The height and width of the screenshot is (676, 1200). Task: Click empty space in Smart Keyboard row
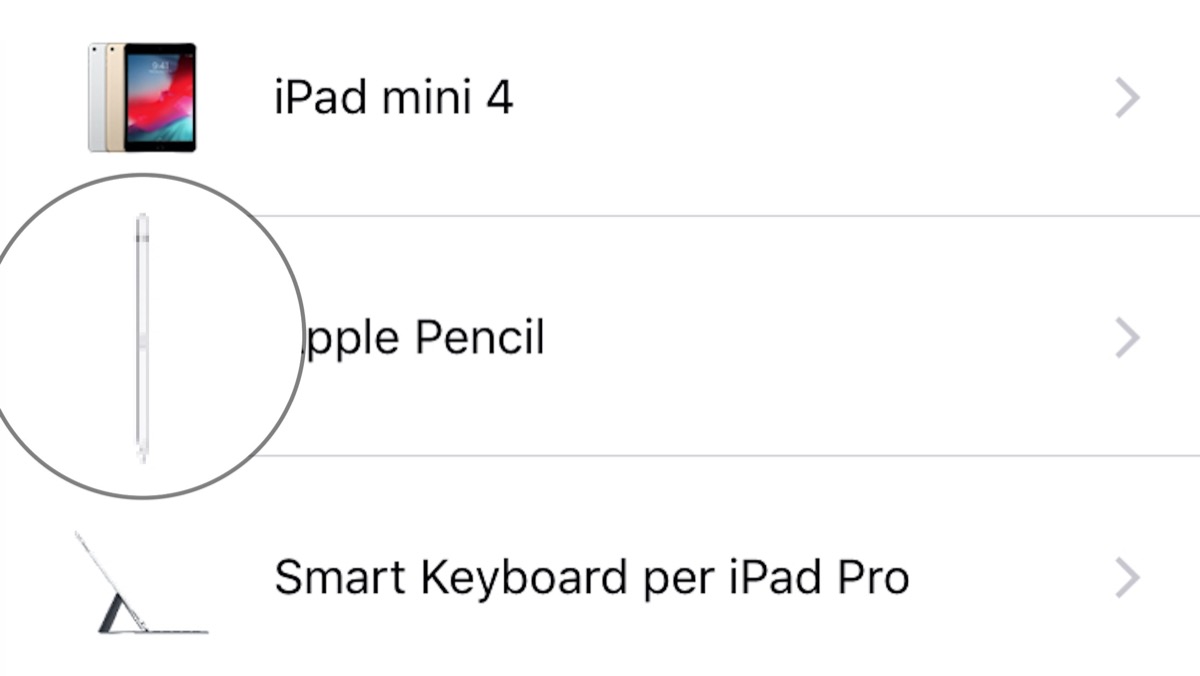click(x=1010, y=578)
